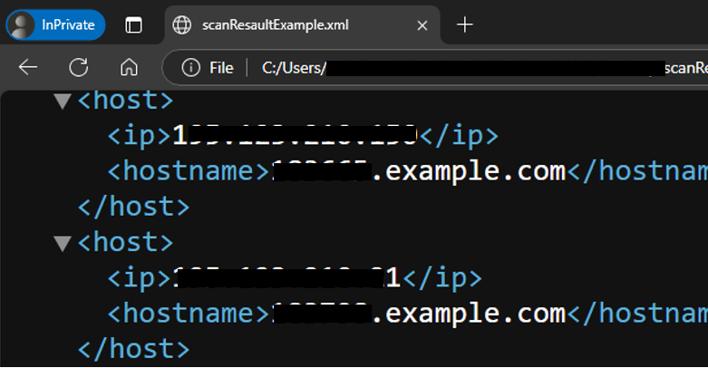The width and height of the screenshot is (708, 368).
Task: Click second example.com hostname text
Action: [470, 314]
